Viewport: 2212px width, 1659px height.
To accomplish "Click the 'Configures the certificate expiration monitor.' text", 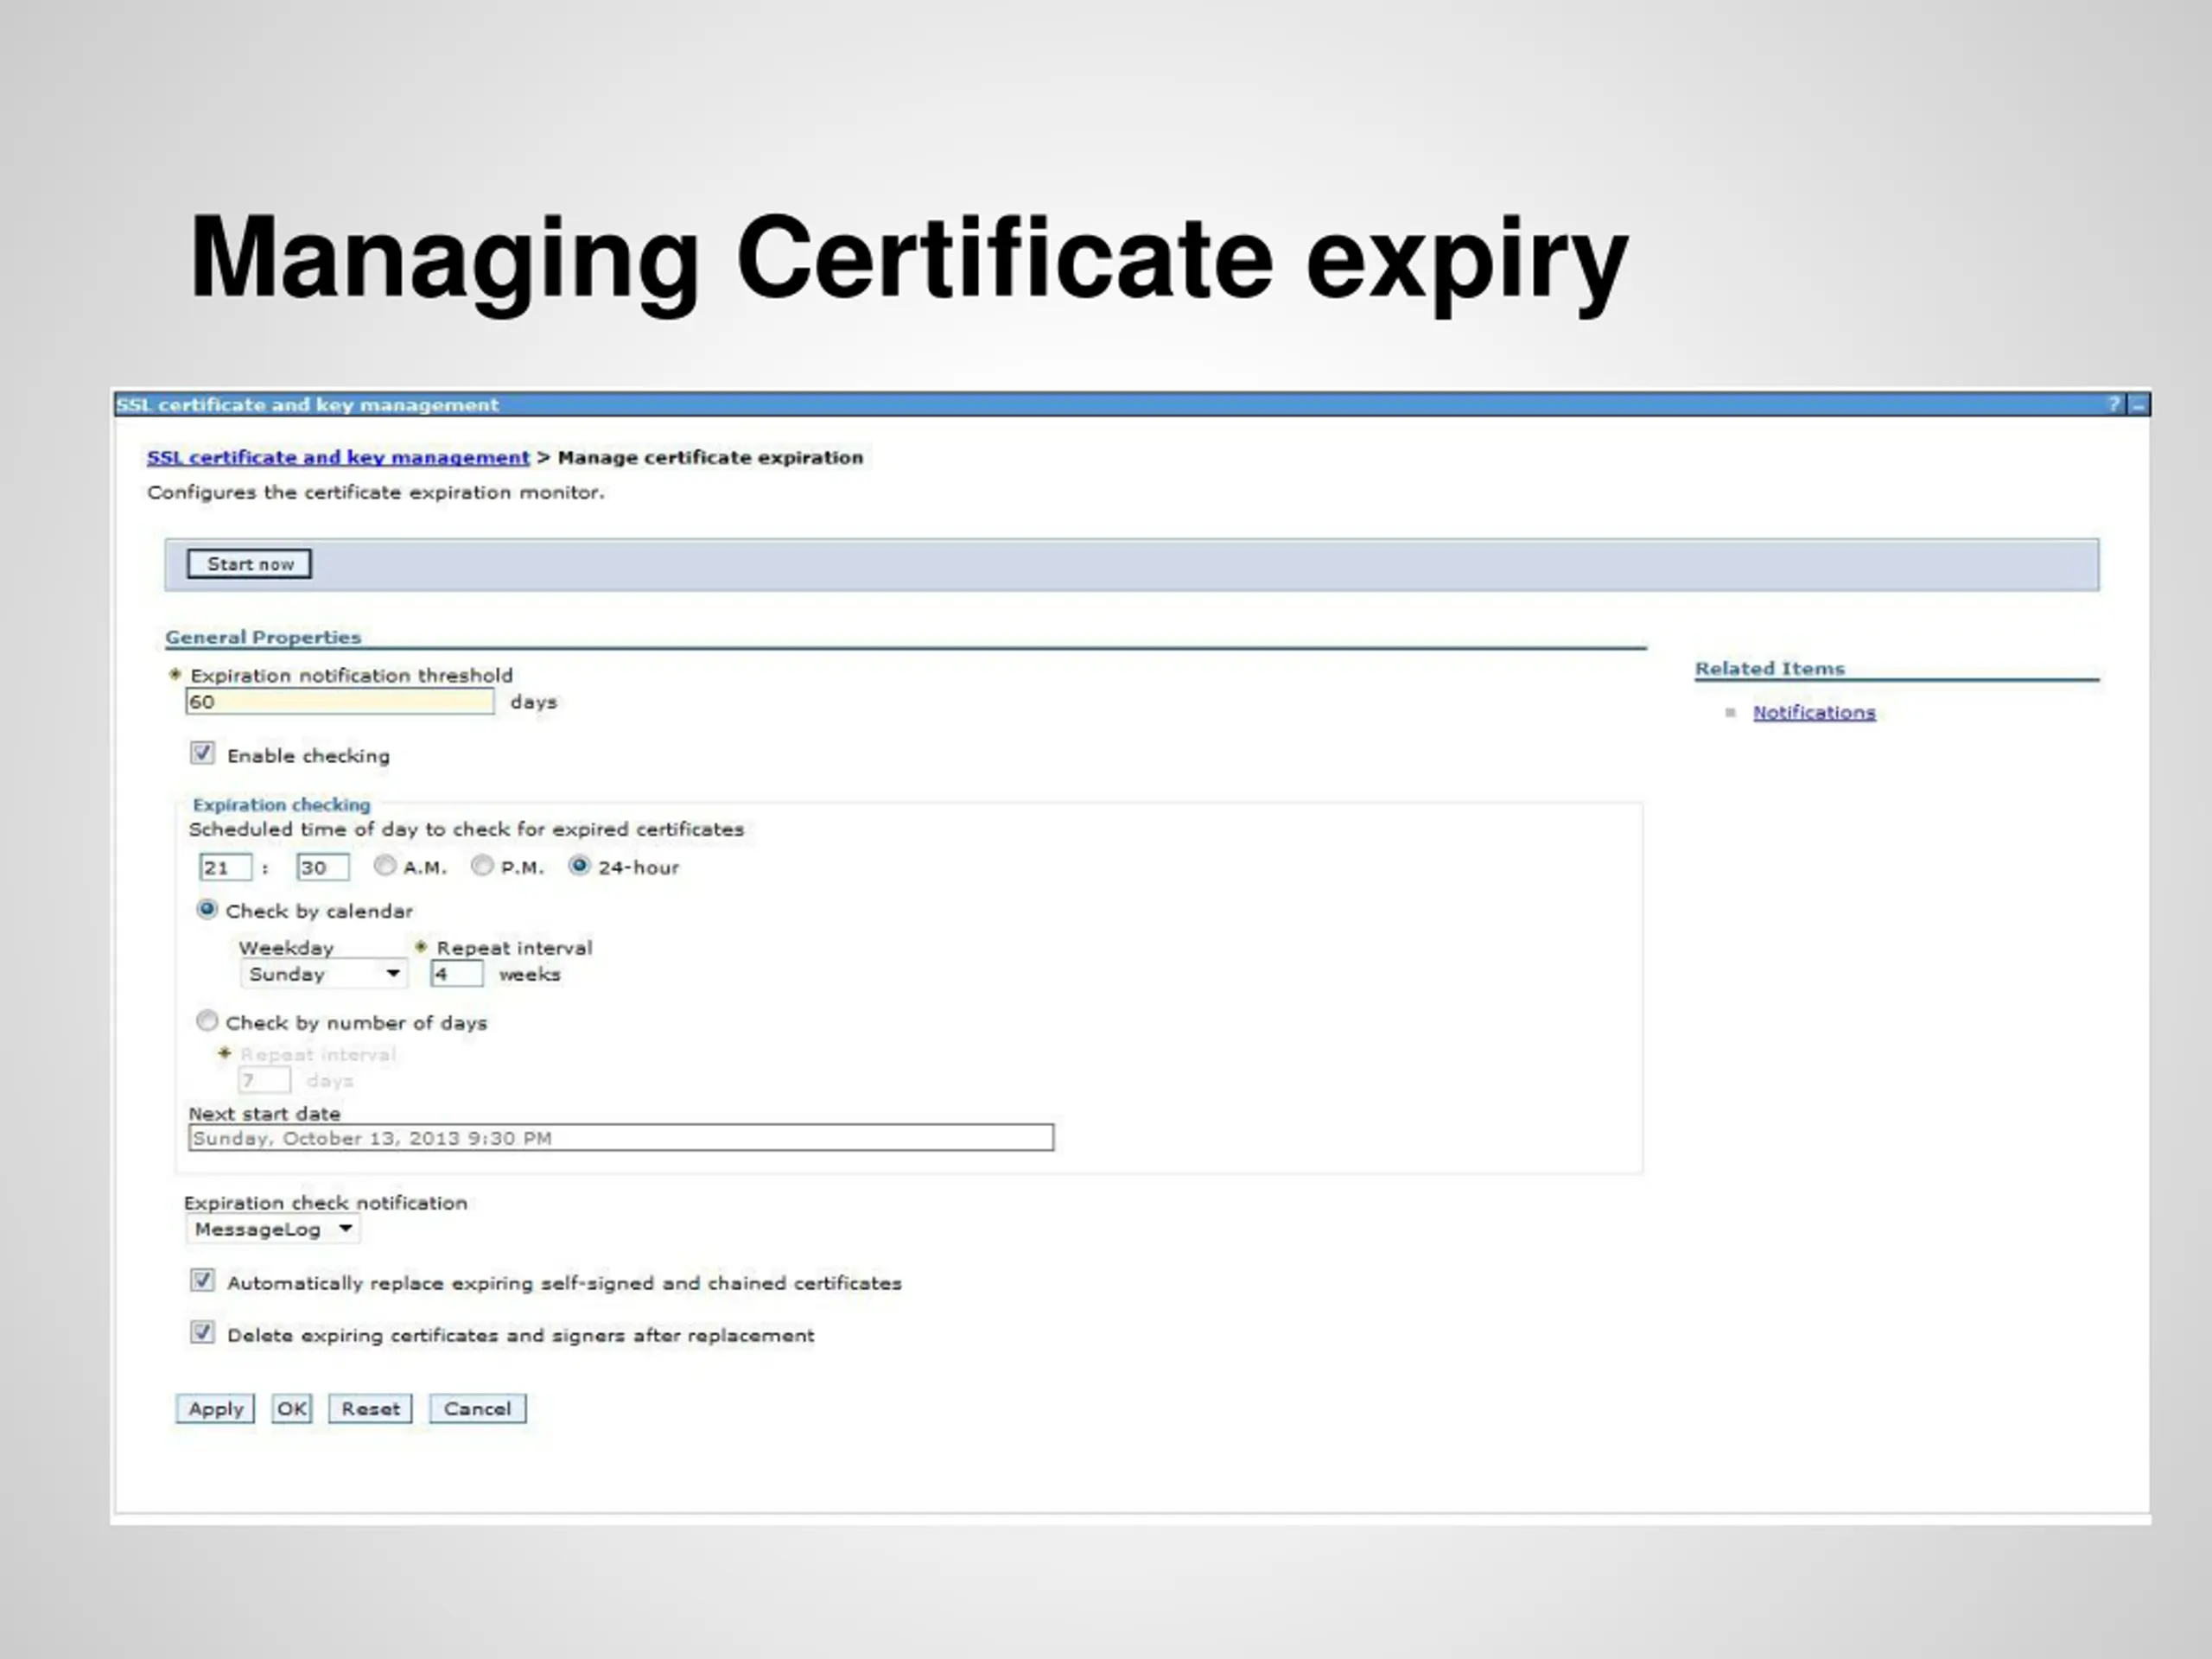I will click(x=376, y=492).
